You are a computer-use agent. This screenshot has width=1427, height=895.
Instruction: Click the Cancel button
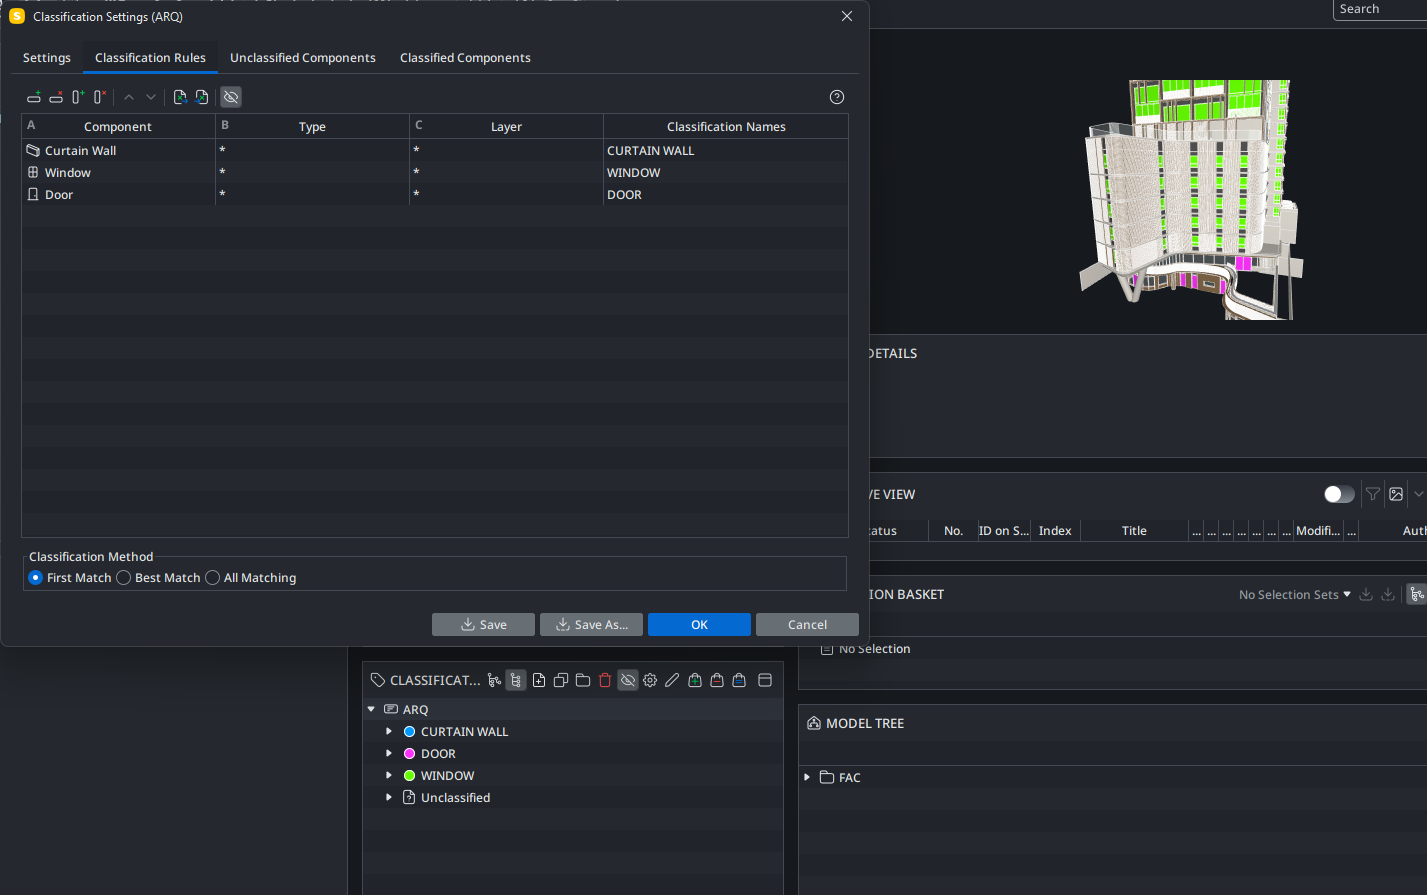click(x=807, y=624)
